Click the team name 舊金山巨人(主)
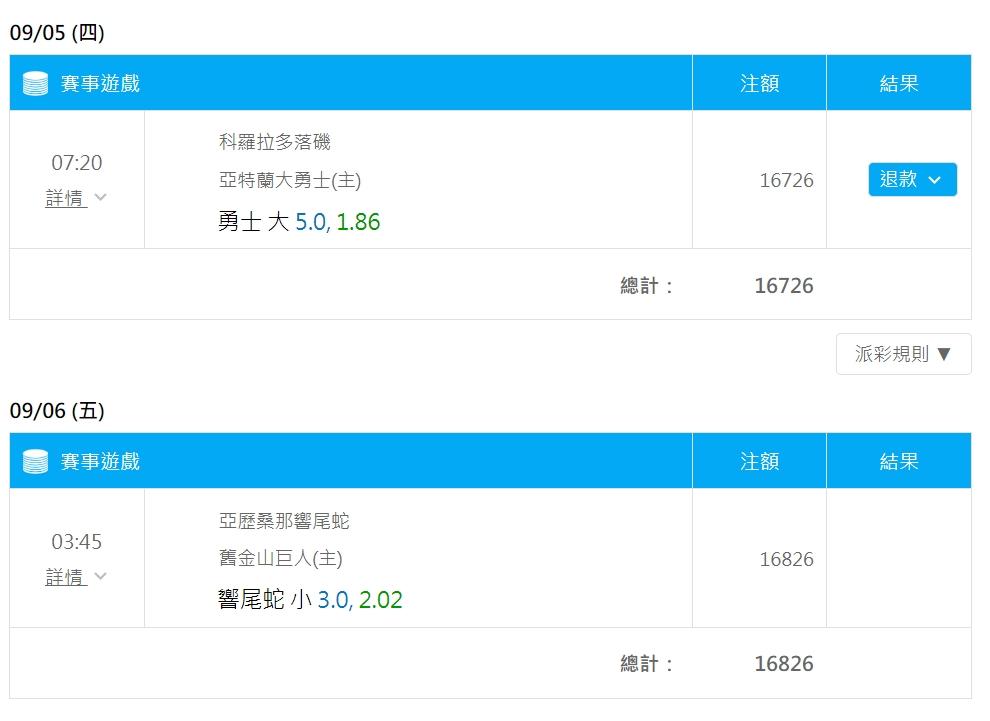 [280, 558]
